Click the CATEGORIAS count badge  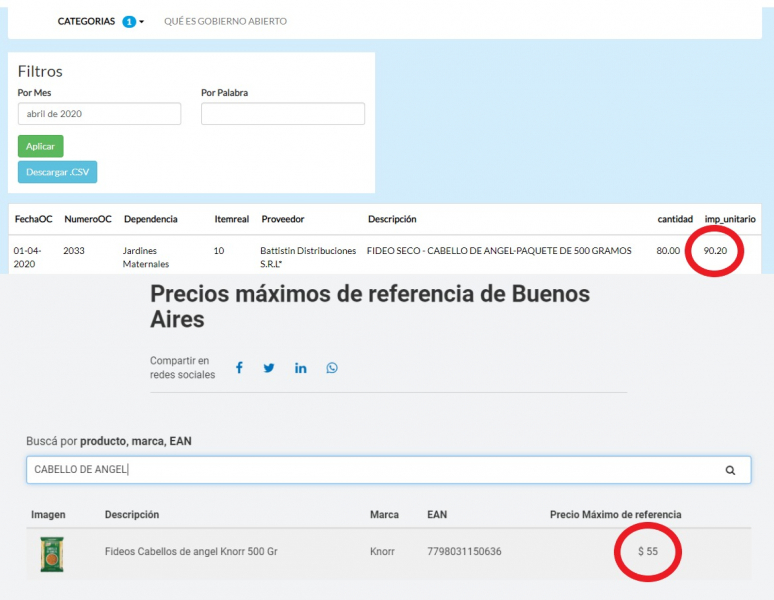coord(129,22)
